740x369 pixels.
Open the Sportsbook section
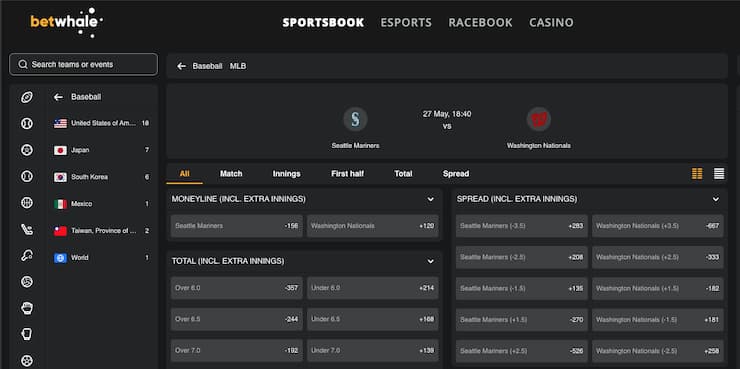click(323, 23)
